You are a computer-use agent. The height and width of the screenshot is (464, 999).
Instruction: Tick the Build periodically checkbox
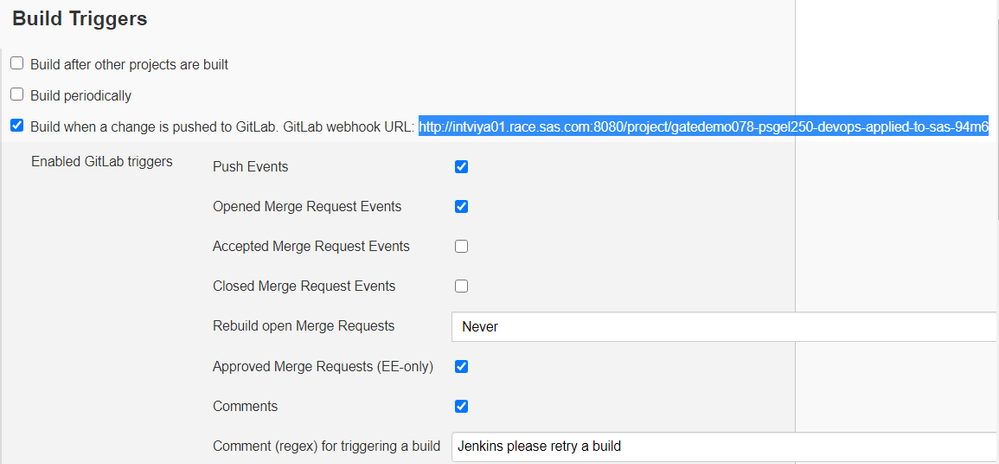point(17,94)
